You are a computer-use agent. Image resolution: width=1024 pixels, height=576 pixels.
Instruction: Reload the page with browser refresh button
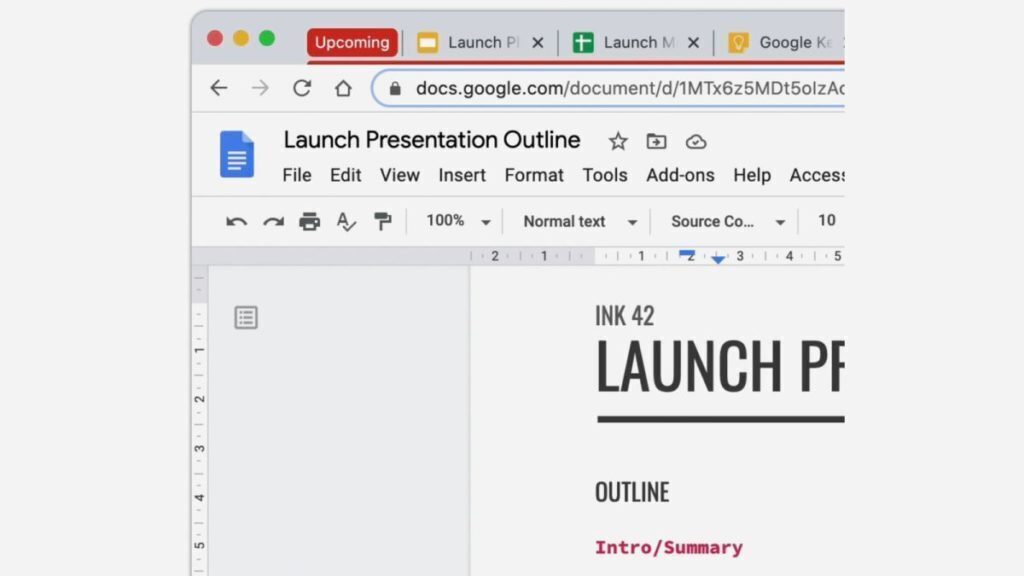pyautogui.click(x=302, y=88)
